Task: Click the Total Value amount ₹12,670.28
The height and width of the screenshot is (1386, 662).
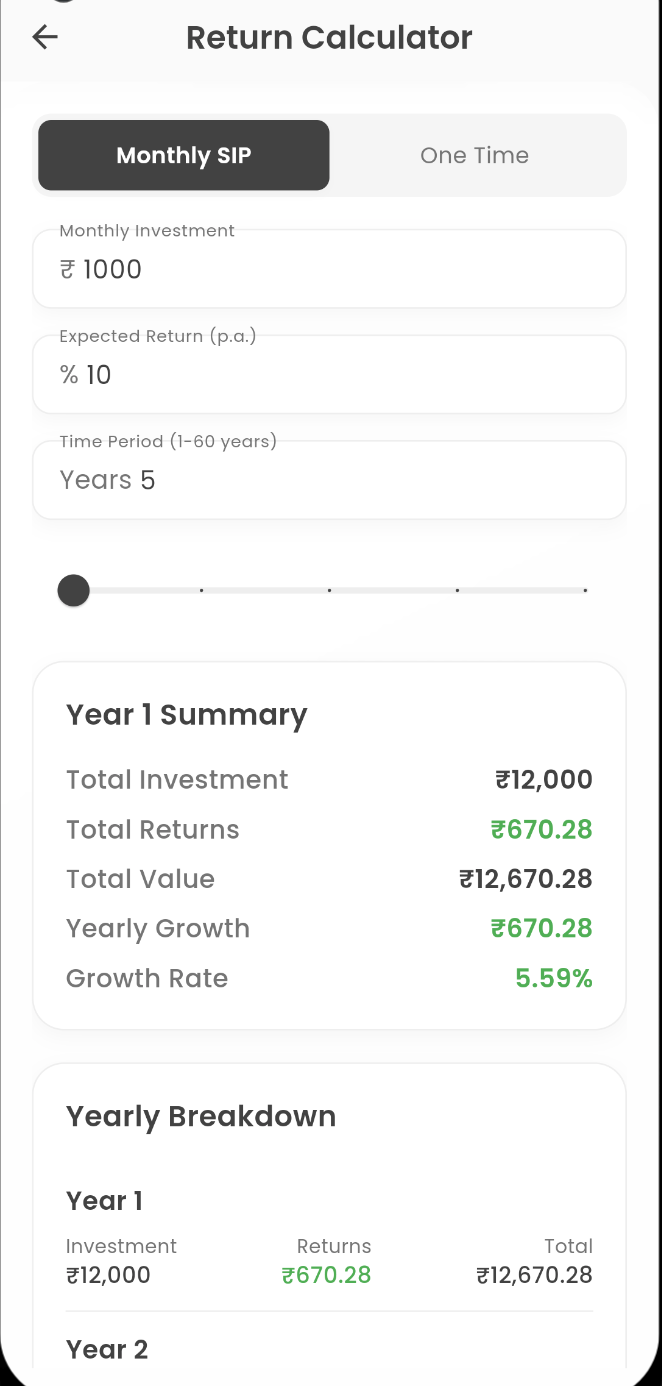Action: 526,879
